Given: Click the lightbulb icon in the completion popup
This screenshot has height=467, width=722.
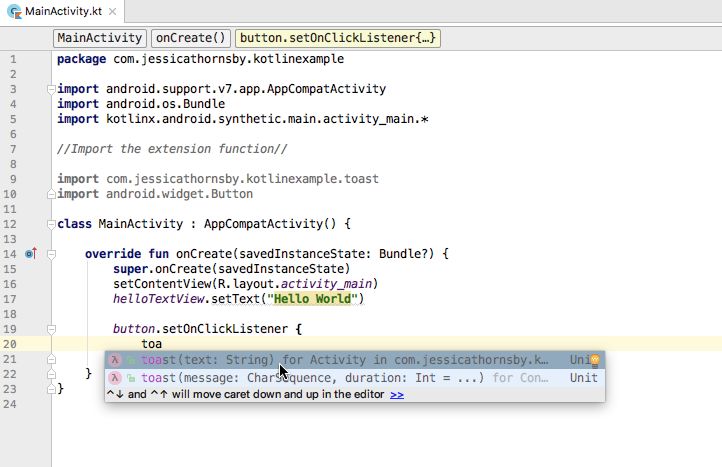Looking at the screenshot, I should 595,360.
